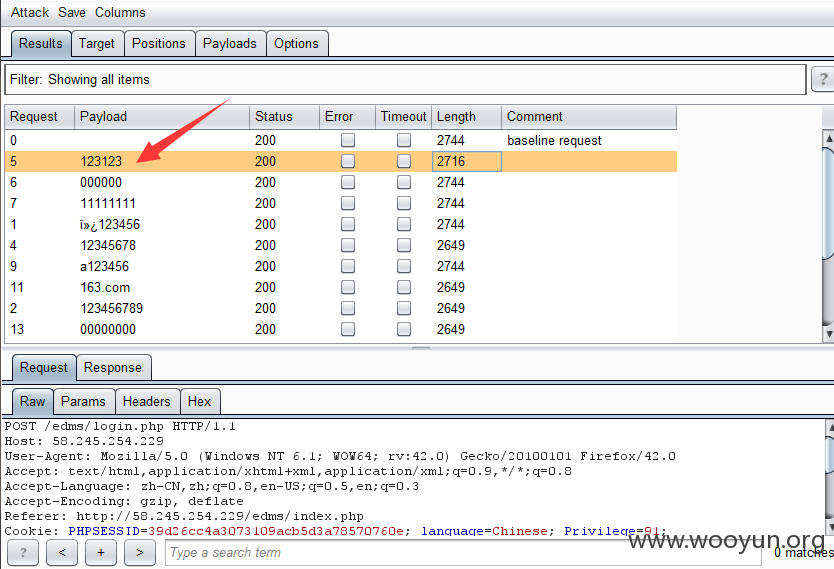
Task: Sort by the Error column header
Action: tap(348, 117)
